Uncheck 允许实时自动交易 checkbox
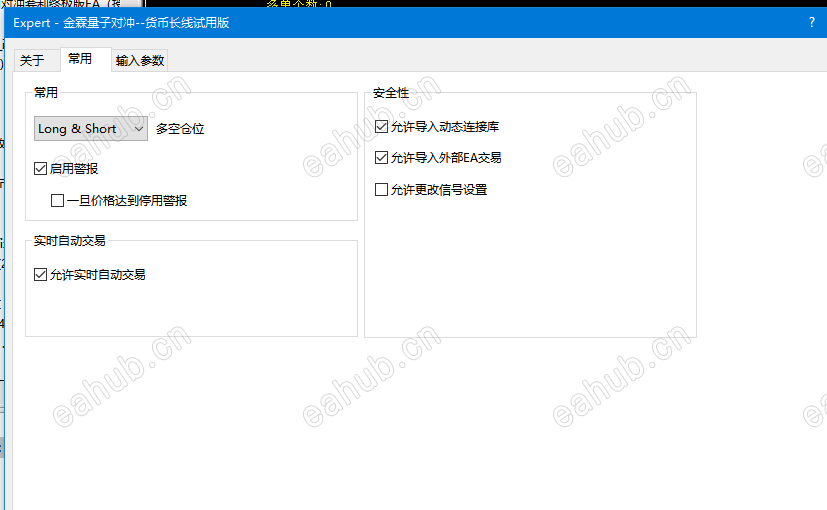Viewport: 827px width, 510px height. [x=41, y=275]
